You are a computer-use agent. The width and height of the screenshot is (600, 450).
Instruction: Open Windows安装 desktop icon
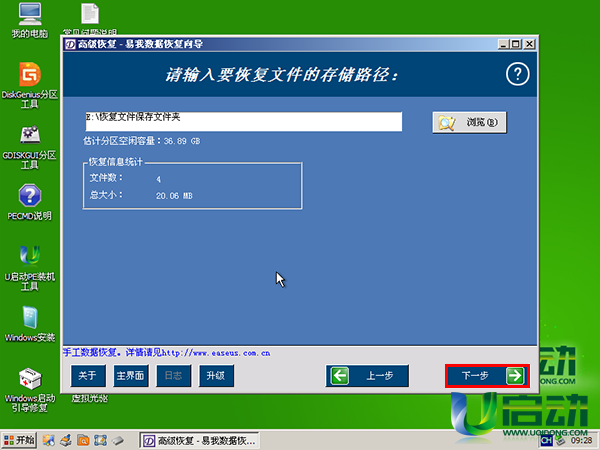click(x=30, y=320)
